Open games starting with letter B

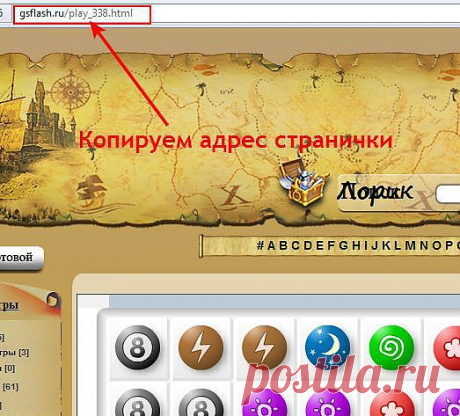283,246
